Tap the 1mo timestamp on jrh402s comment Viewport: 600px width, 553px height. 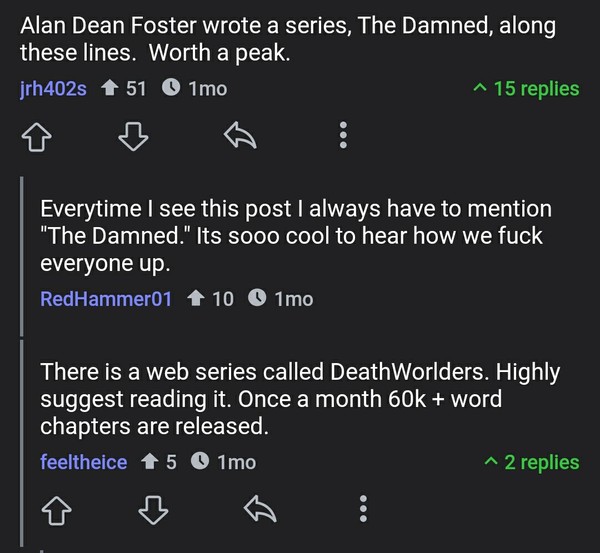click(208, 89)
